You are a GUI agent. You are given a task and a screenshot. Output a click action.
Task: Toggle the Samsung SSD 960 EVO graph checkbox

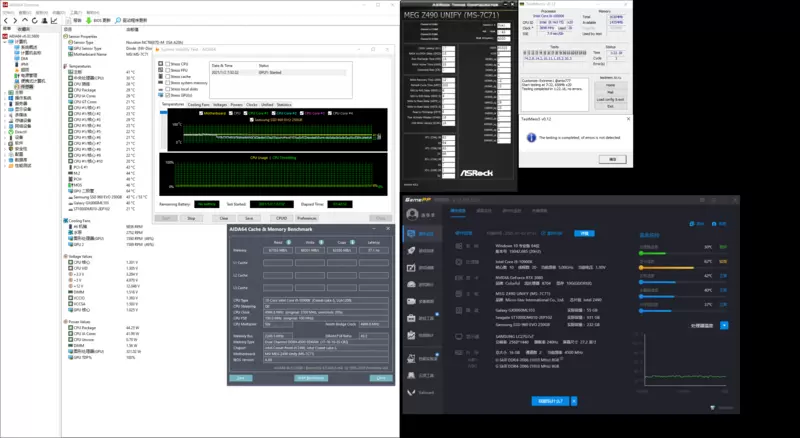[252, 119]
